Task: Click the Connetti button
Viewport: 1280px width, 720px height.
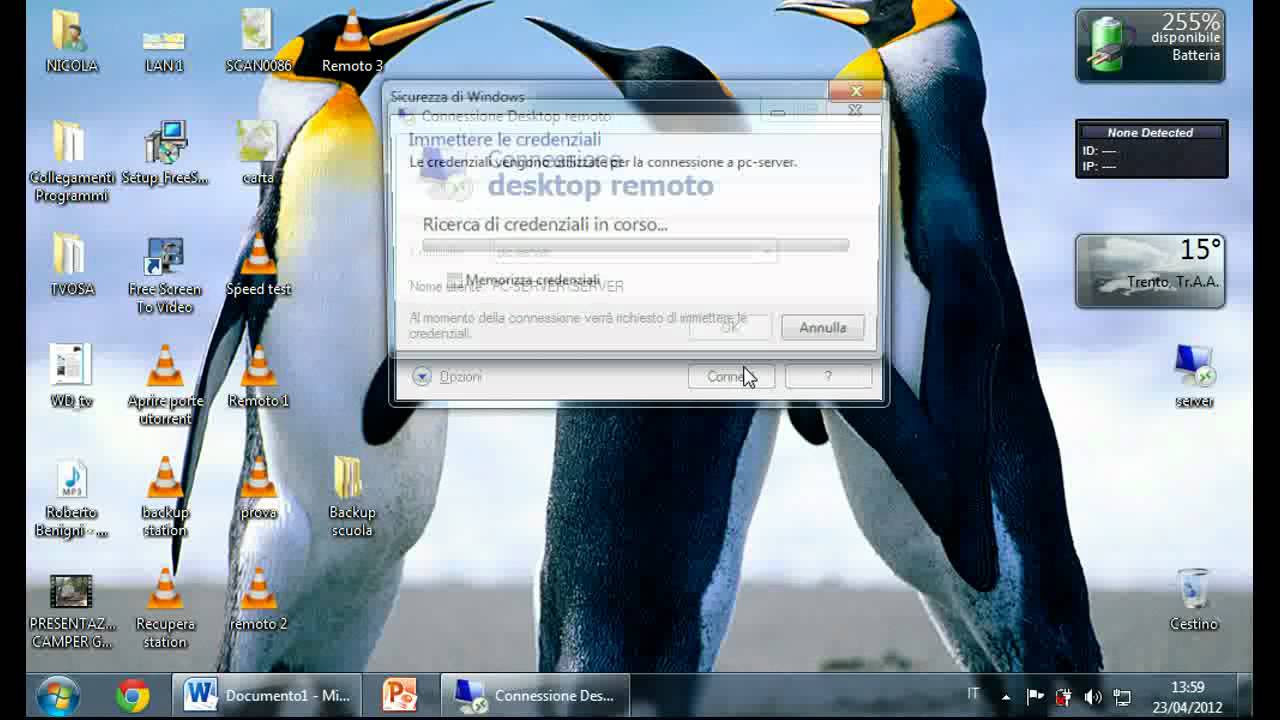Action: [x=731, y=377]
